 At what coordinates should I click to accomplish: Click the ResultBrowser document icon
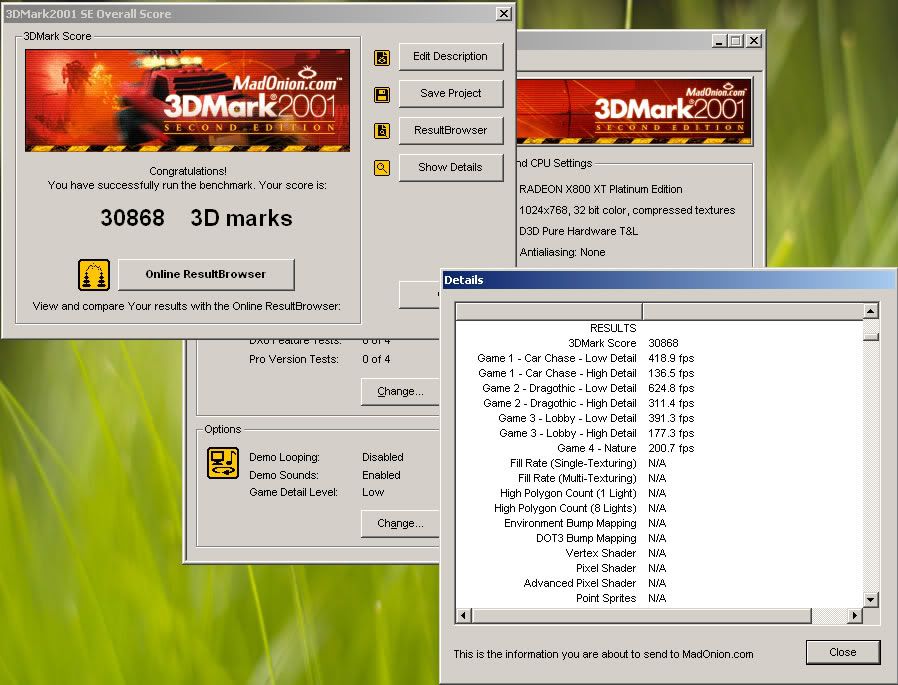tap(382, 131)
